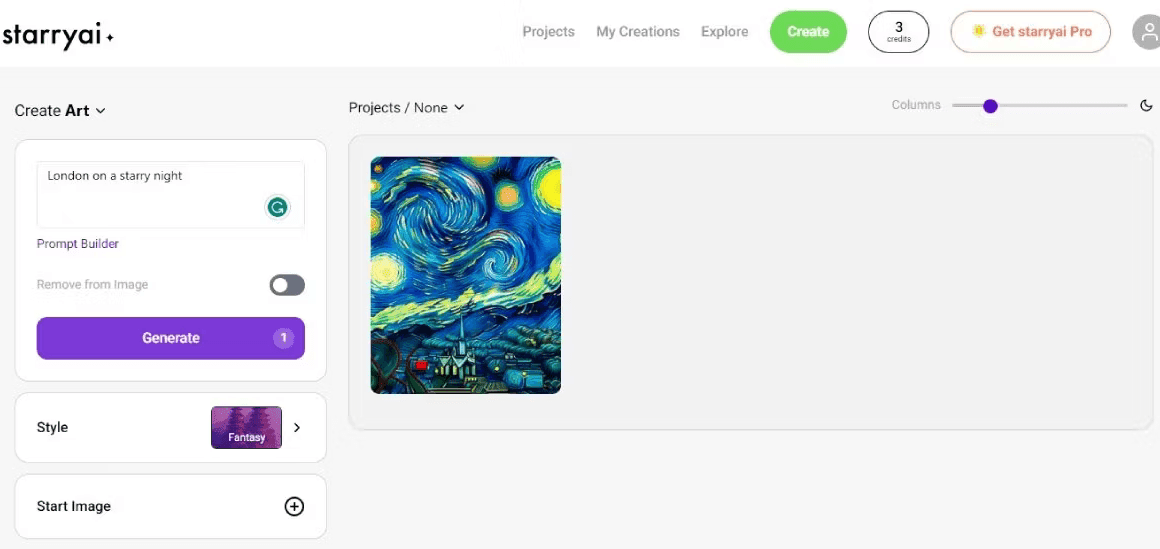Click the Generate credit cost badge
Screen dimensions: 1160x549
283,338
